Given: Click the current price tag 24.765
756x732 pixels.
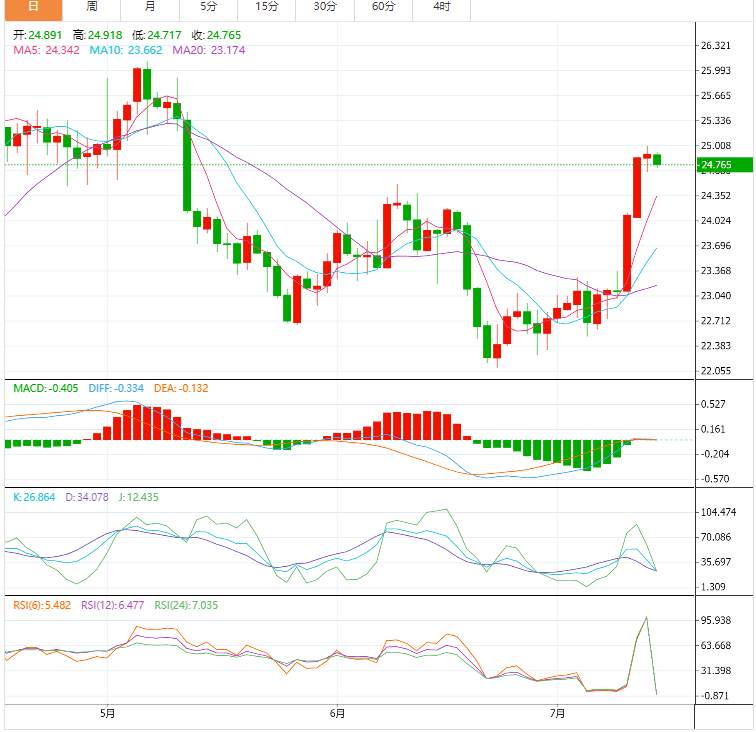Looking at the screenshot, I should tap(716, 165).
